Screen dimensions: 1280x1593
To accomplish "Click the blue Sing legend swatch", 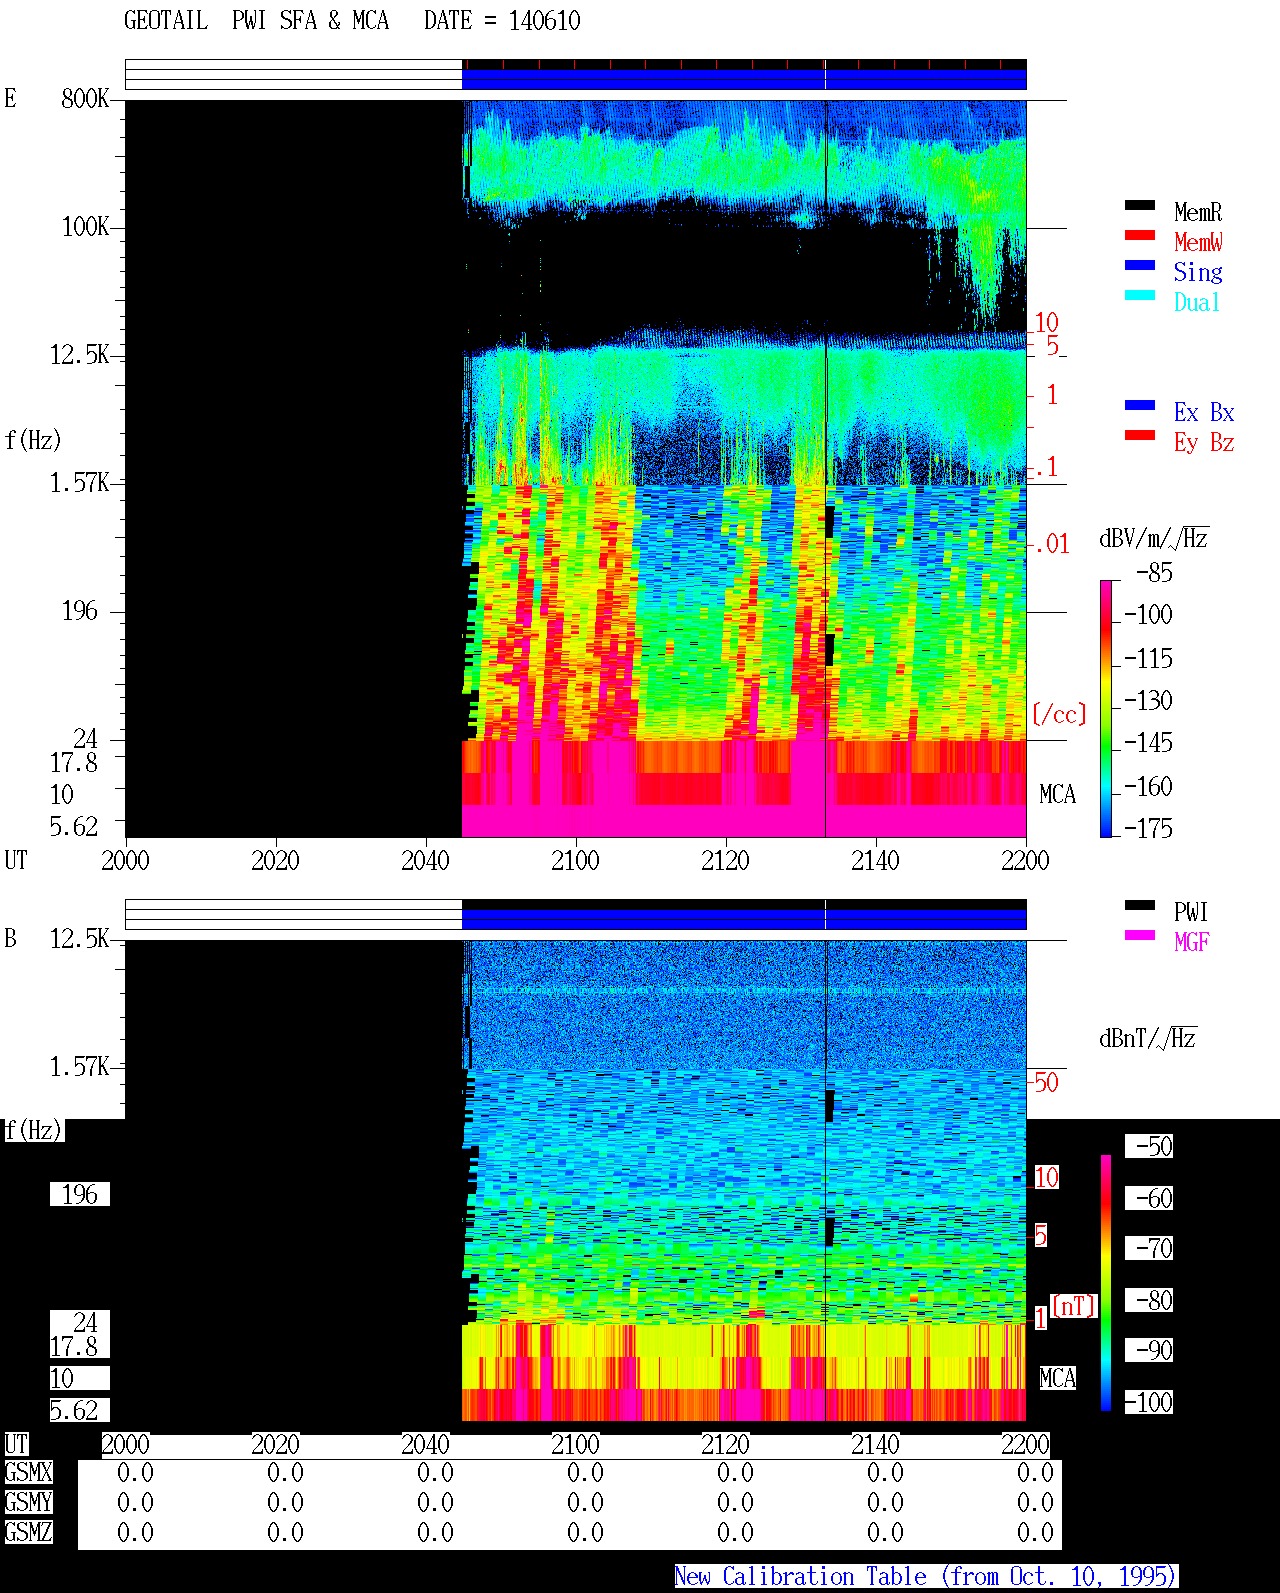I will pyautogui.click(x=1140, y=265).
